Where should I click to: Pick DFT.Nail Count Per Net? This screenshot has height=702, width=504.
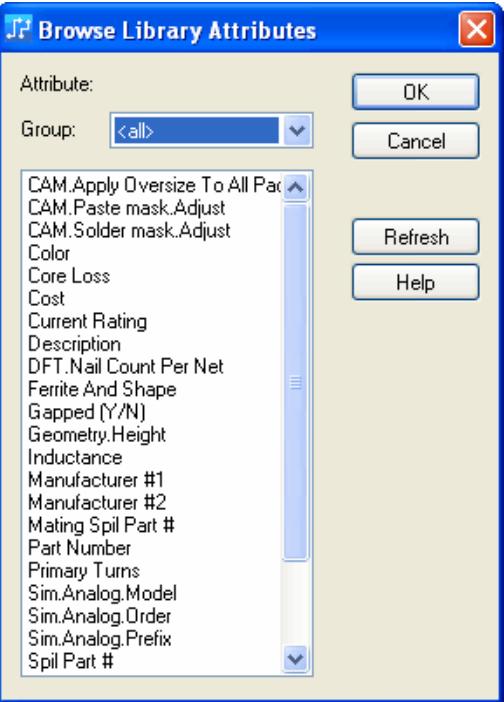(126, 367)
